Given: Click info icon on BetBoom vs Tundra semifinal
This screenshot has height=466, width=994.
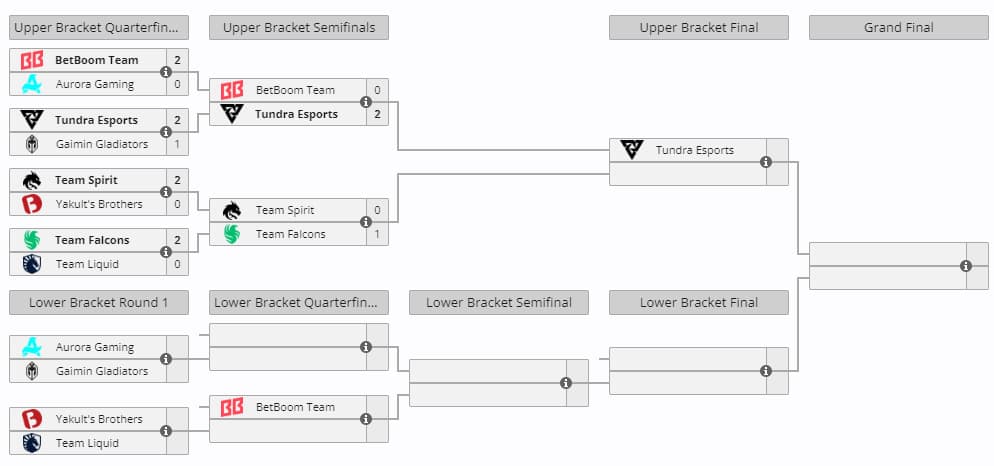Looking at the screenshot, I should coord(366,102).
